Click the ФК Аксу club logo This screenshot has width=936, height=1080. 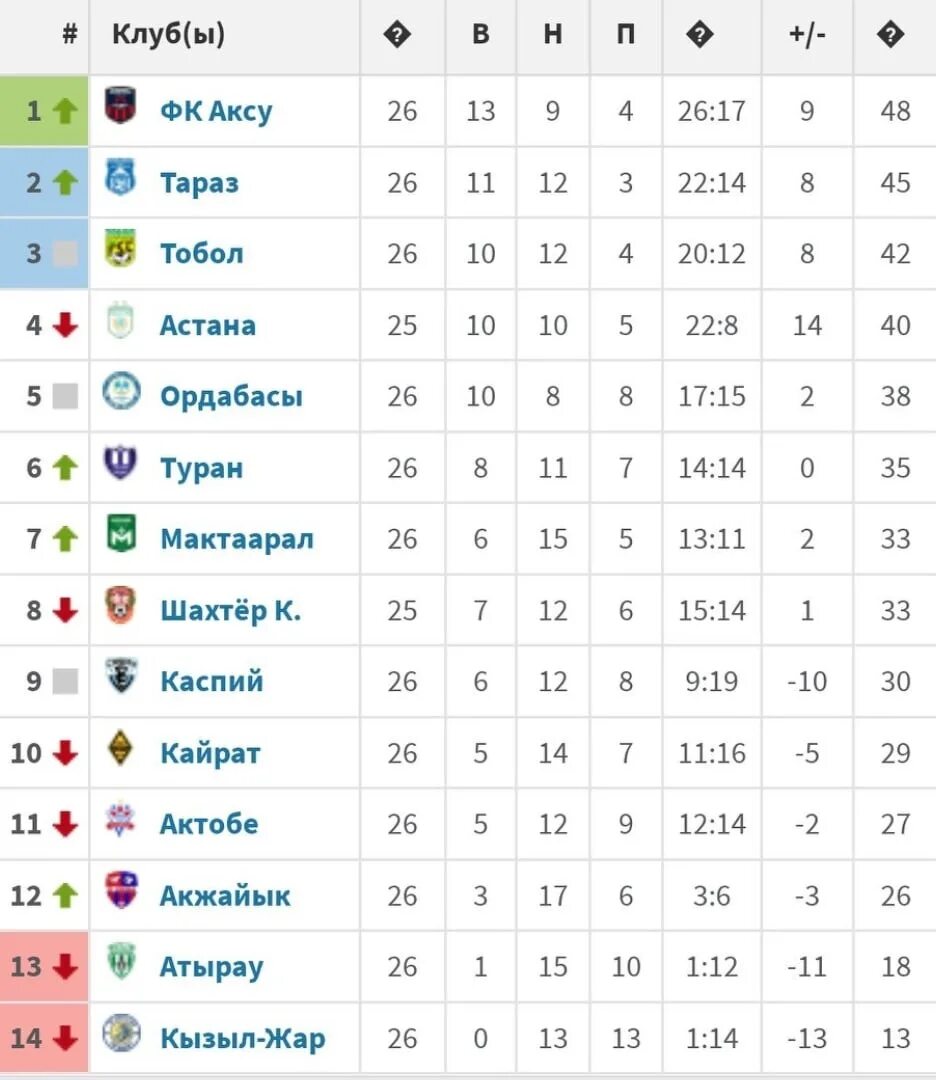120,105
